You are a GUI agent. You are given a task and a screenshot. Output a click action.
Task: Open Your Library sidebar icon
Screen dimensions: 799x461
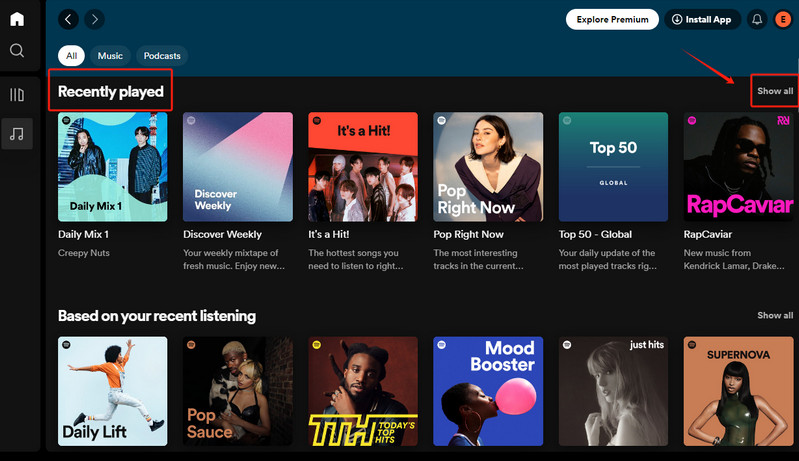pyautogui.click(x=17, y=95)
